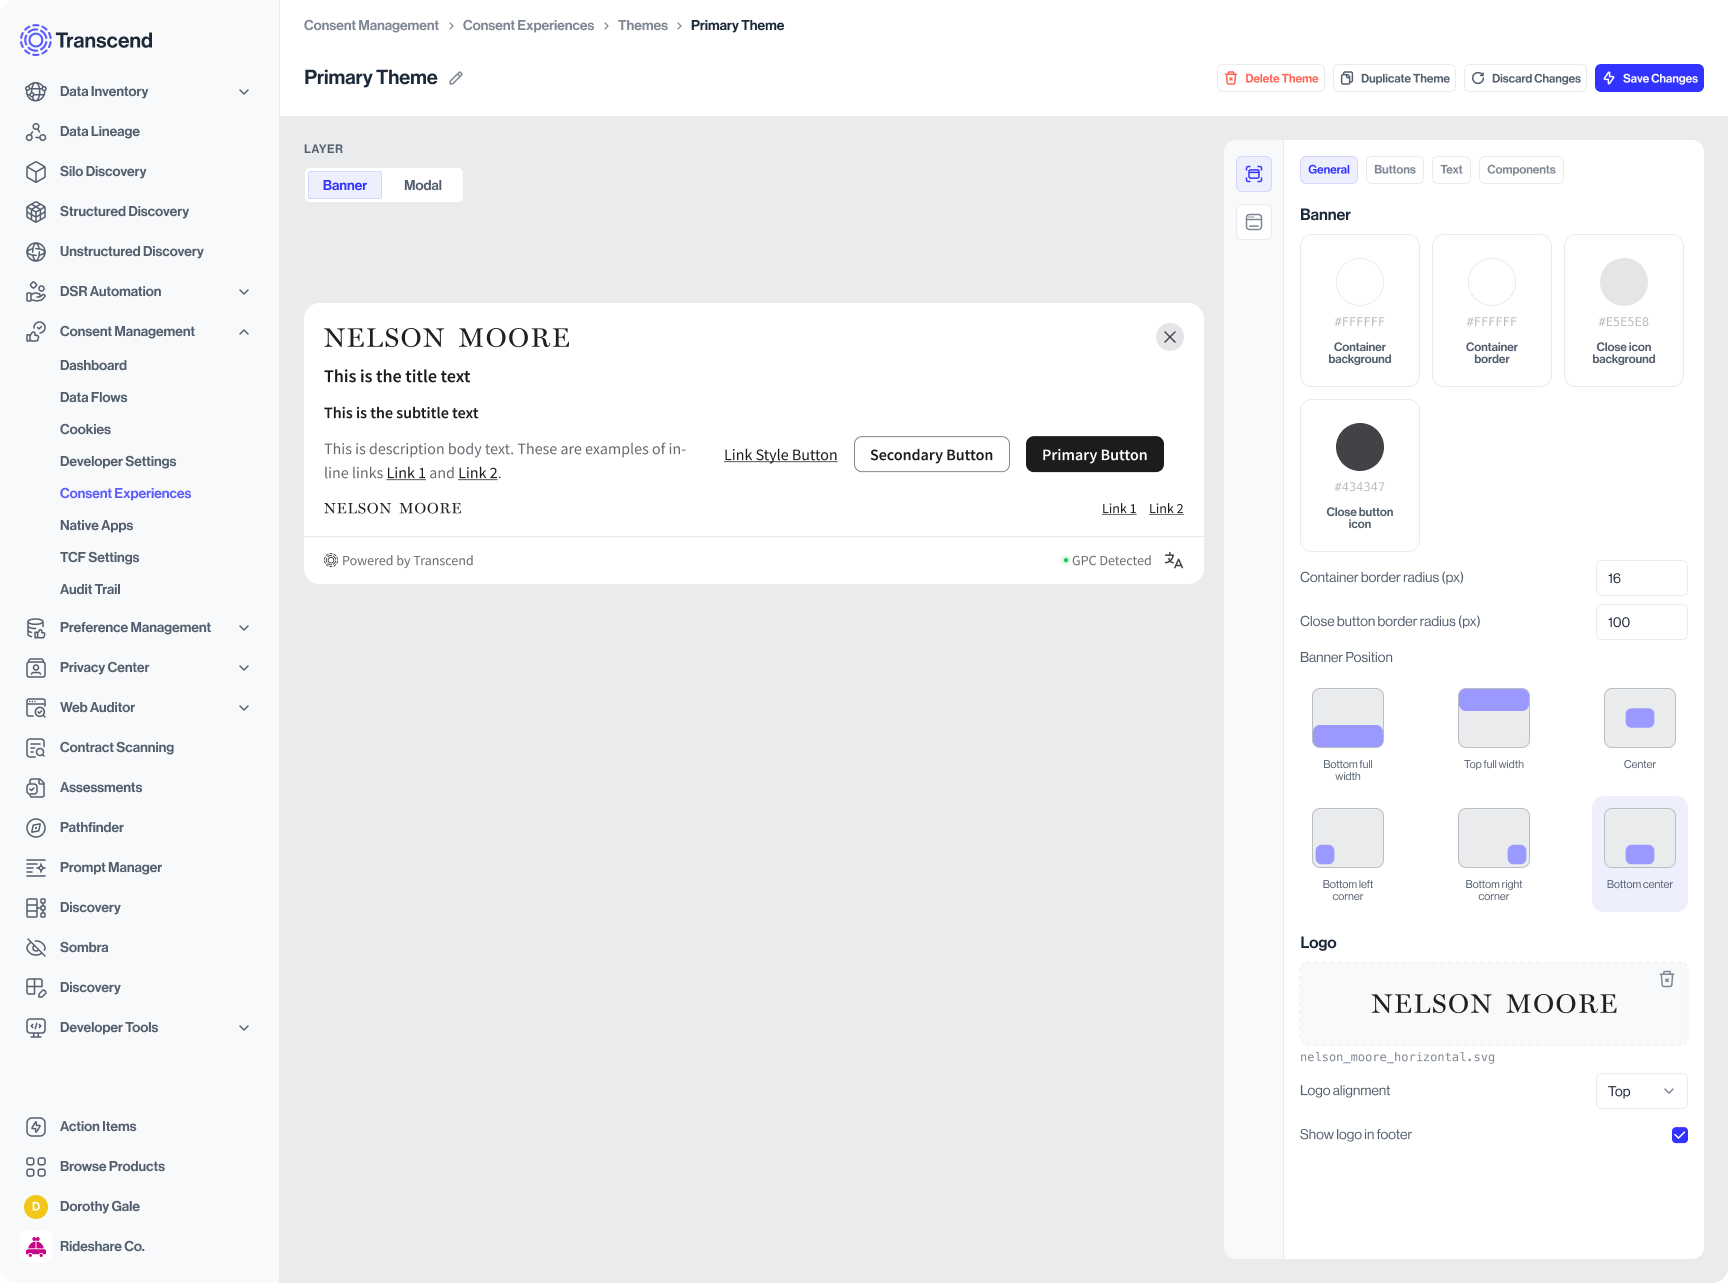Expand Preference Management chevron
This screenshot has height=1283, width=1728.
(x=244, y=628)
